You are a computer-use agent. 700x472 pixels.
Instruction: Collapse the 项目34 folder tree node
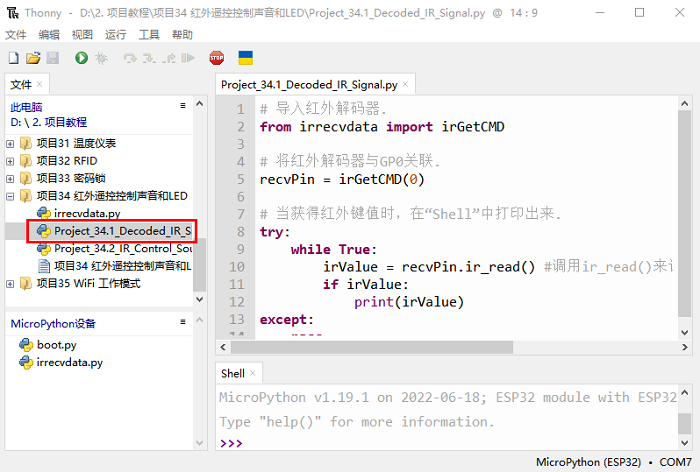[x=11, y=196]
